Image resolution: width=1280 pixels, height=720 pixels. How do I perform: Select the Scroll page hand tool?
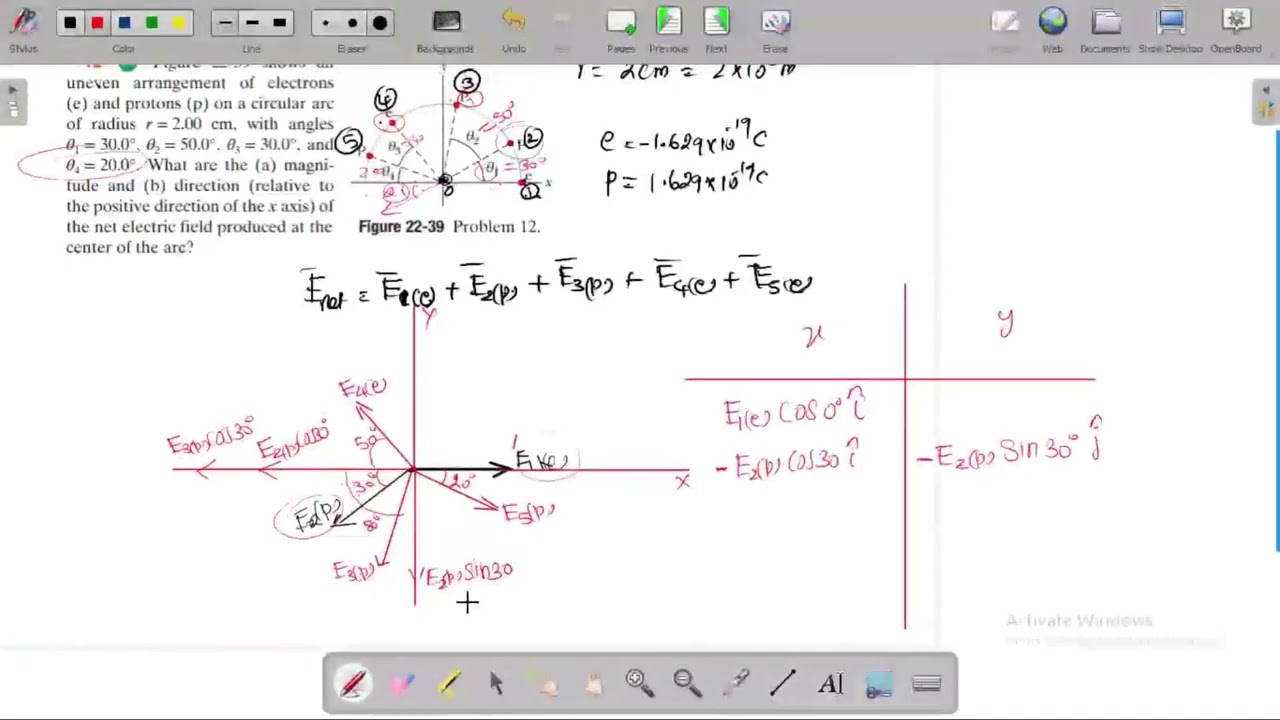(x=592, y=683)
